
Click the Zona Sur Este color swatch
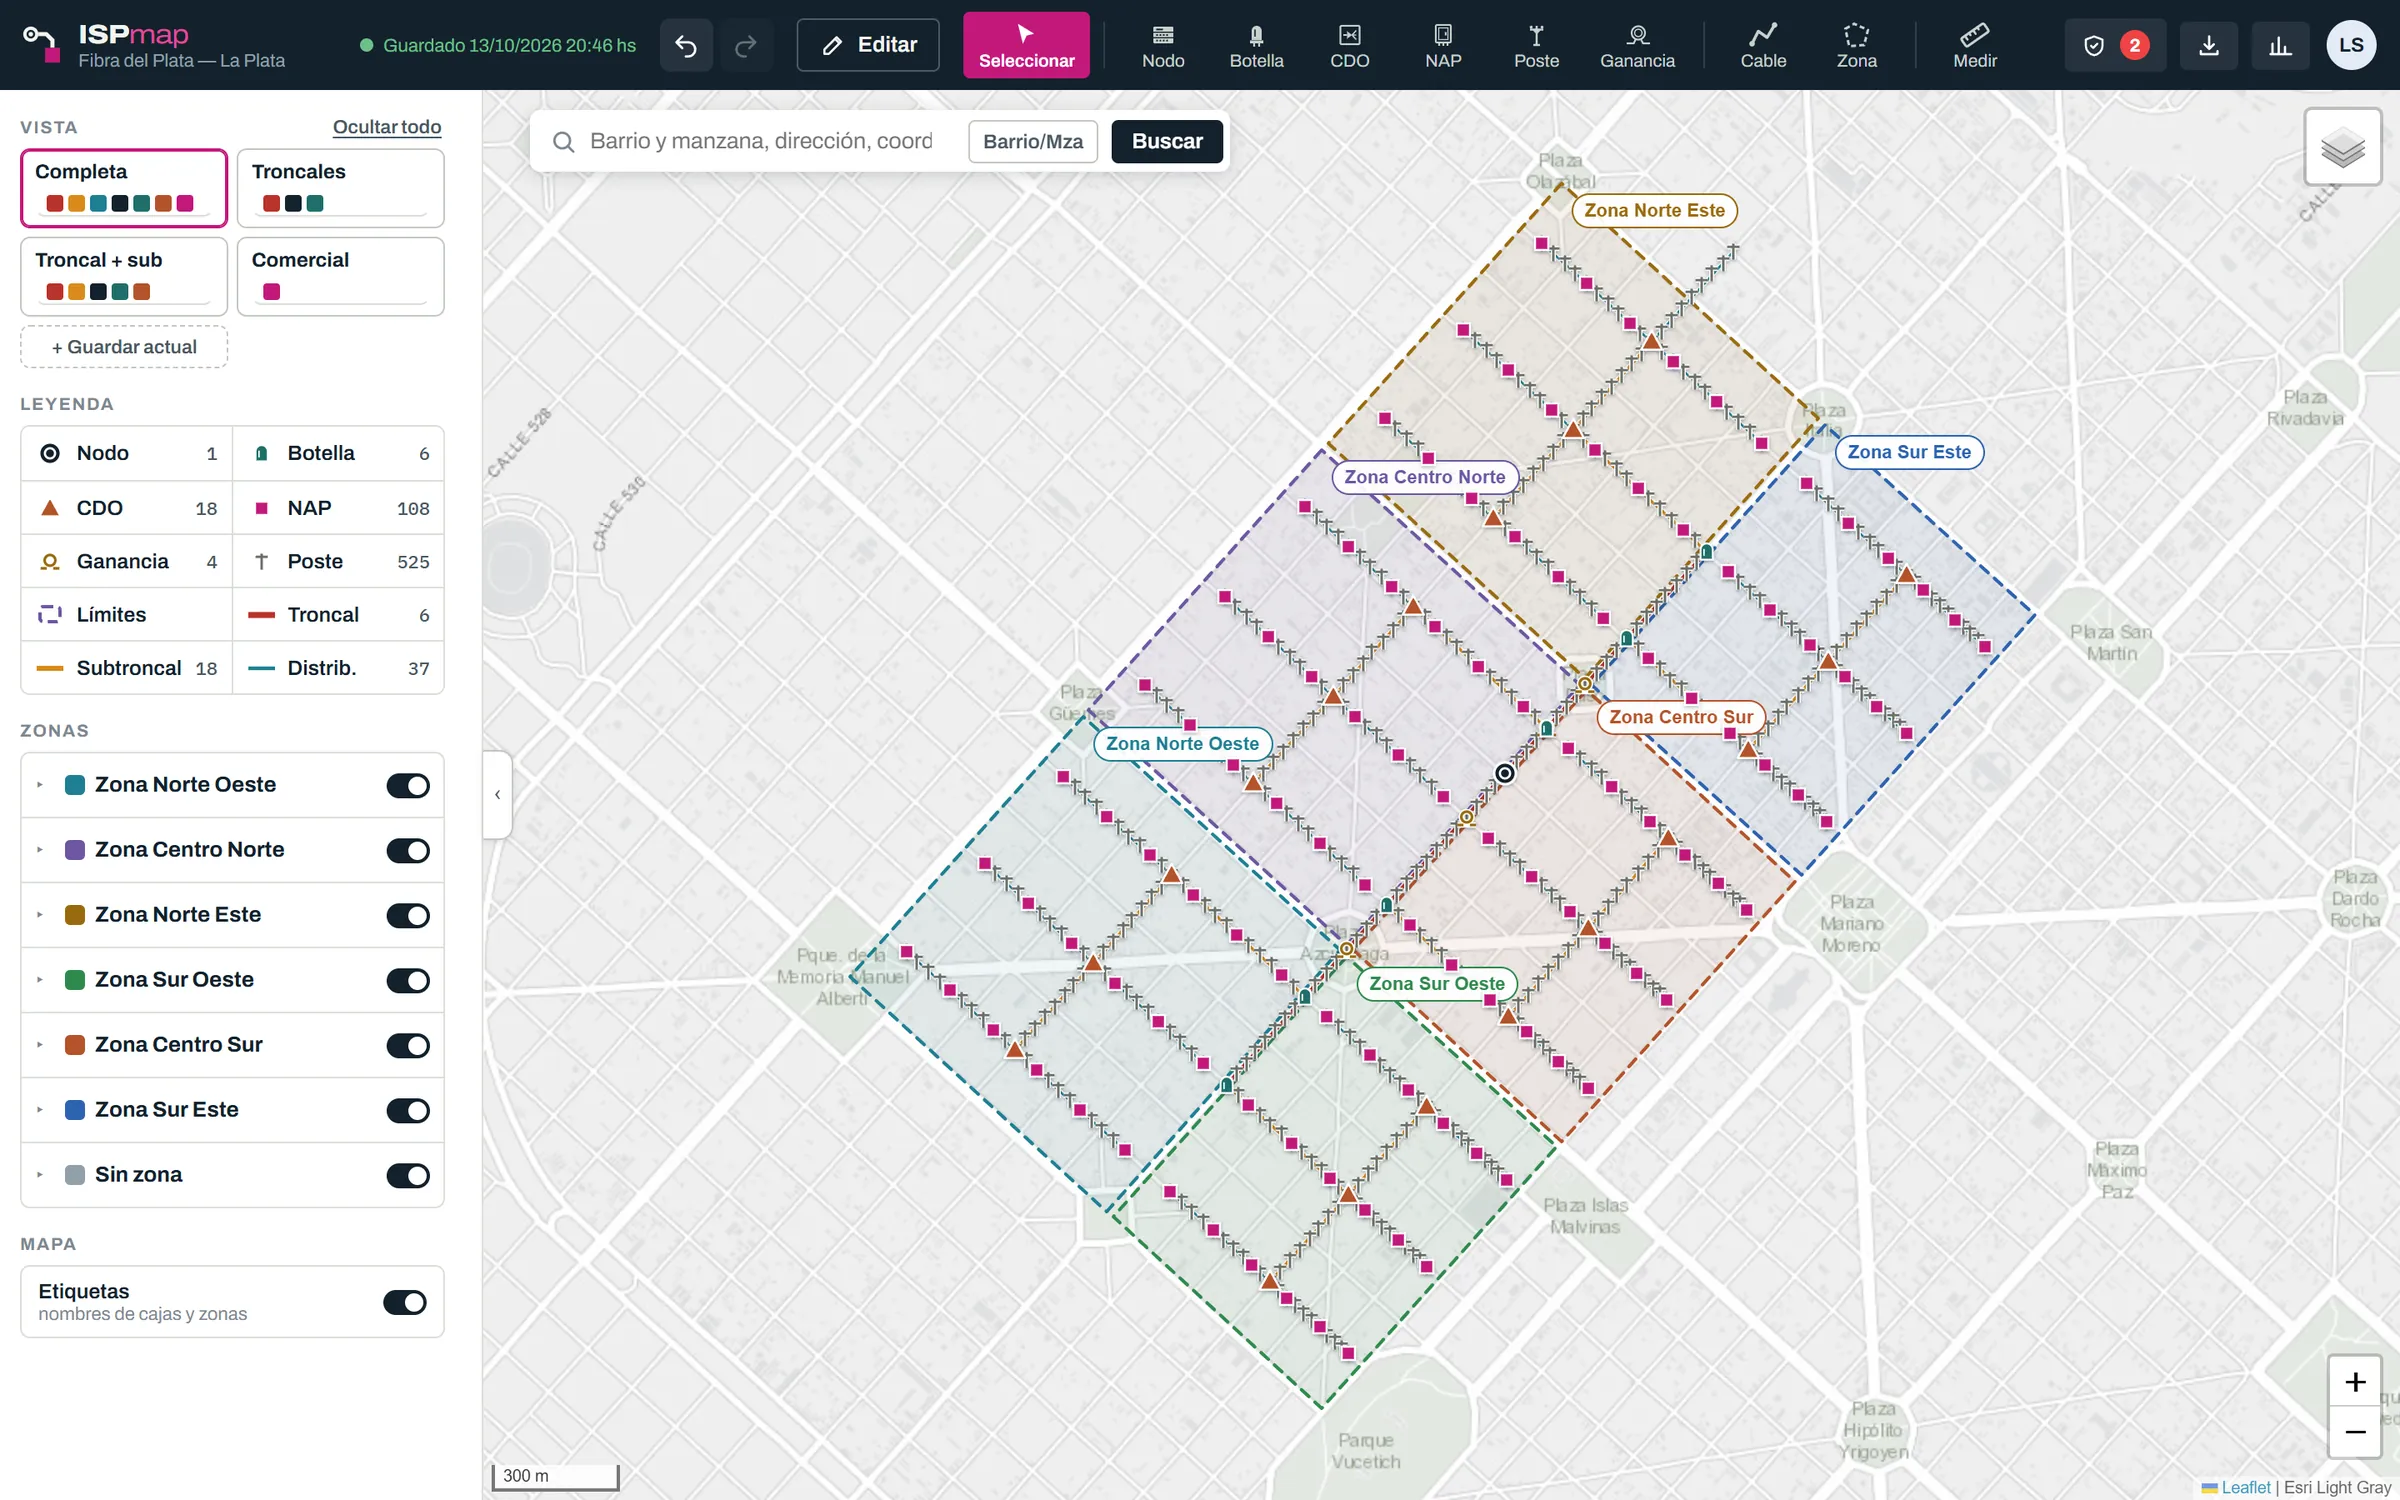75,1110
